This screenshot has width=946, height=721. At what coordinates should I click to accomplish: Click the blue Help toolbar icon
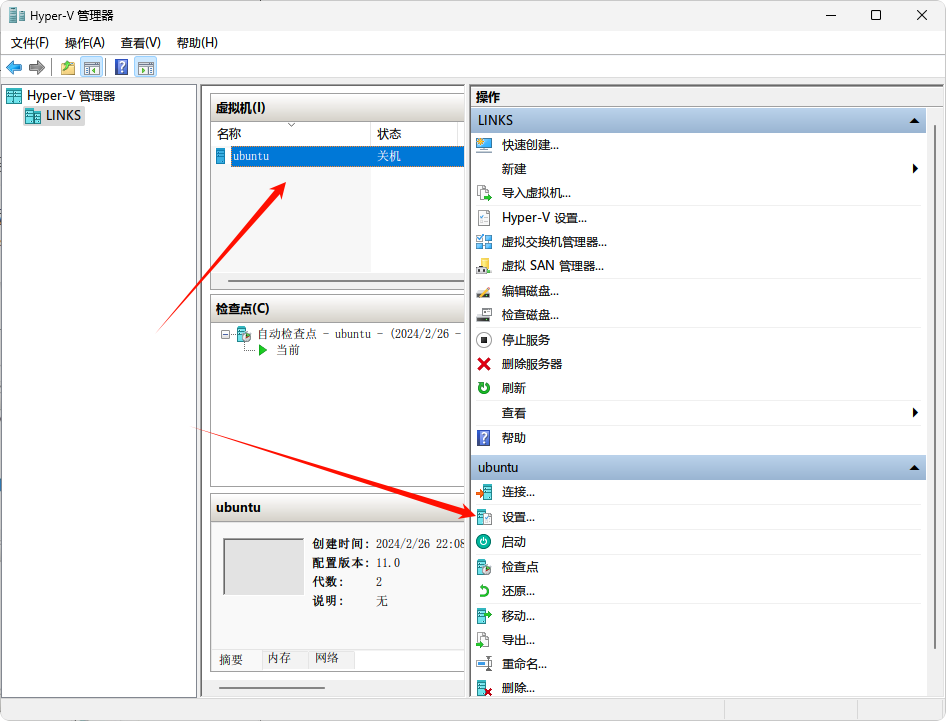(121, 68)
